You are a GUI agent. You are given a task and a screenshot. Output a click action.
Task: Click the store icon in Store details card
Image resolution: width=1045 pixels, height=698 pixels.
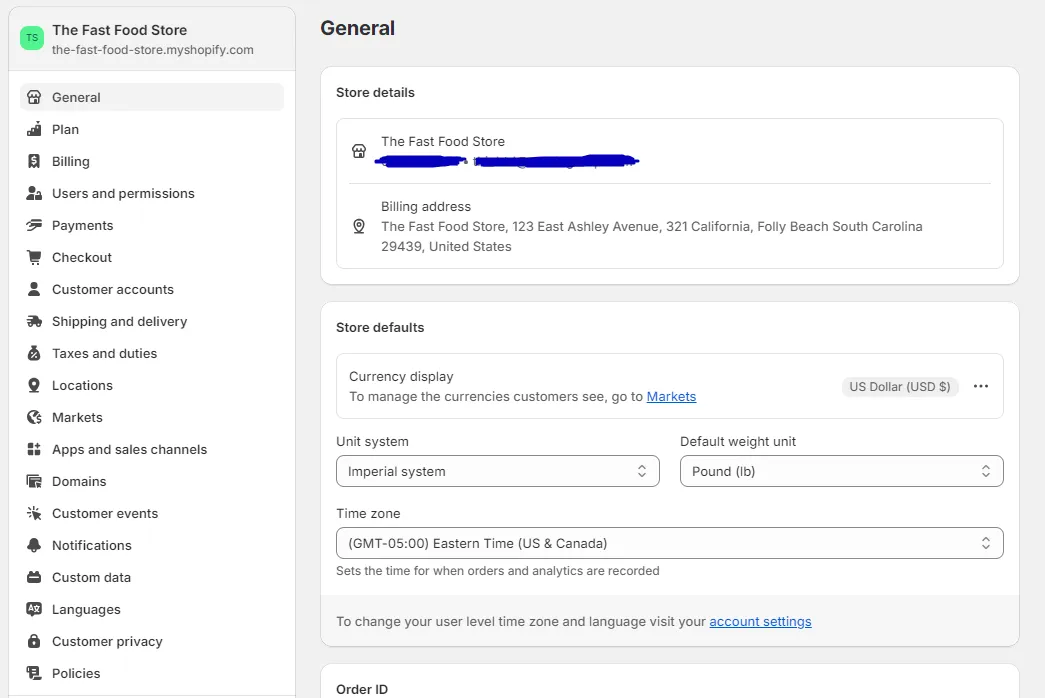coord(359,151)
